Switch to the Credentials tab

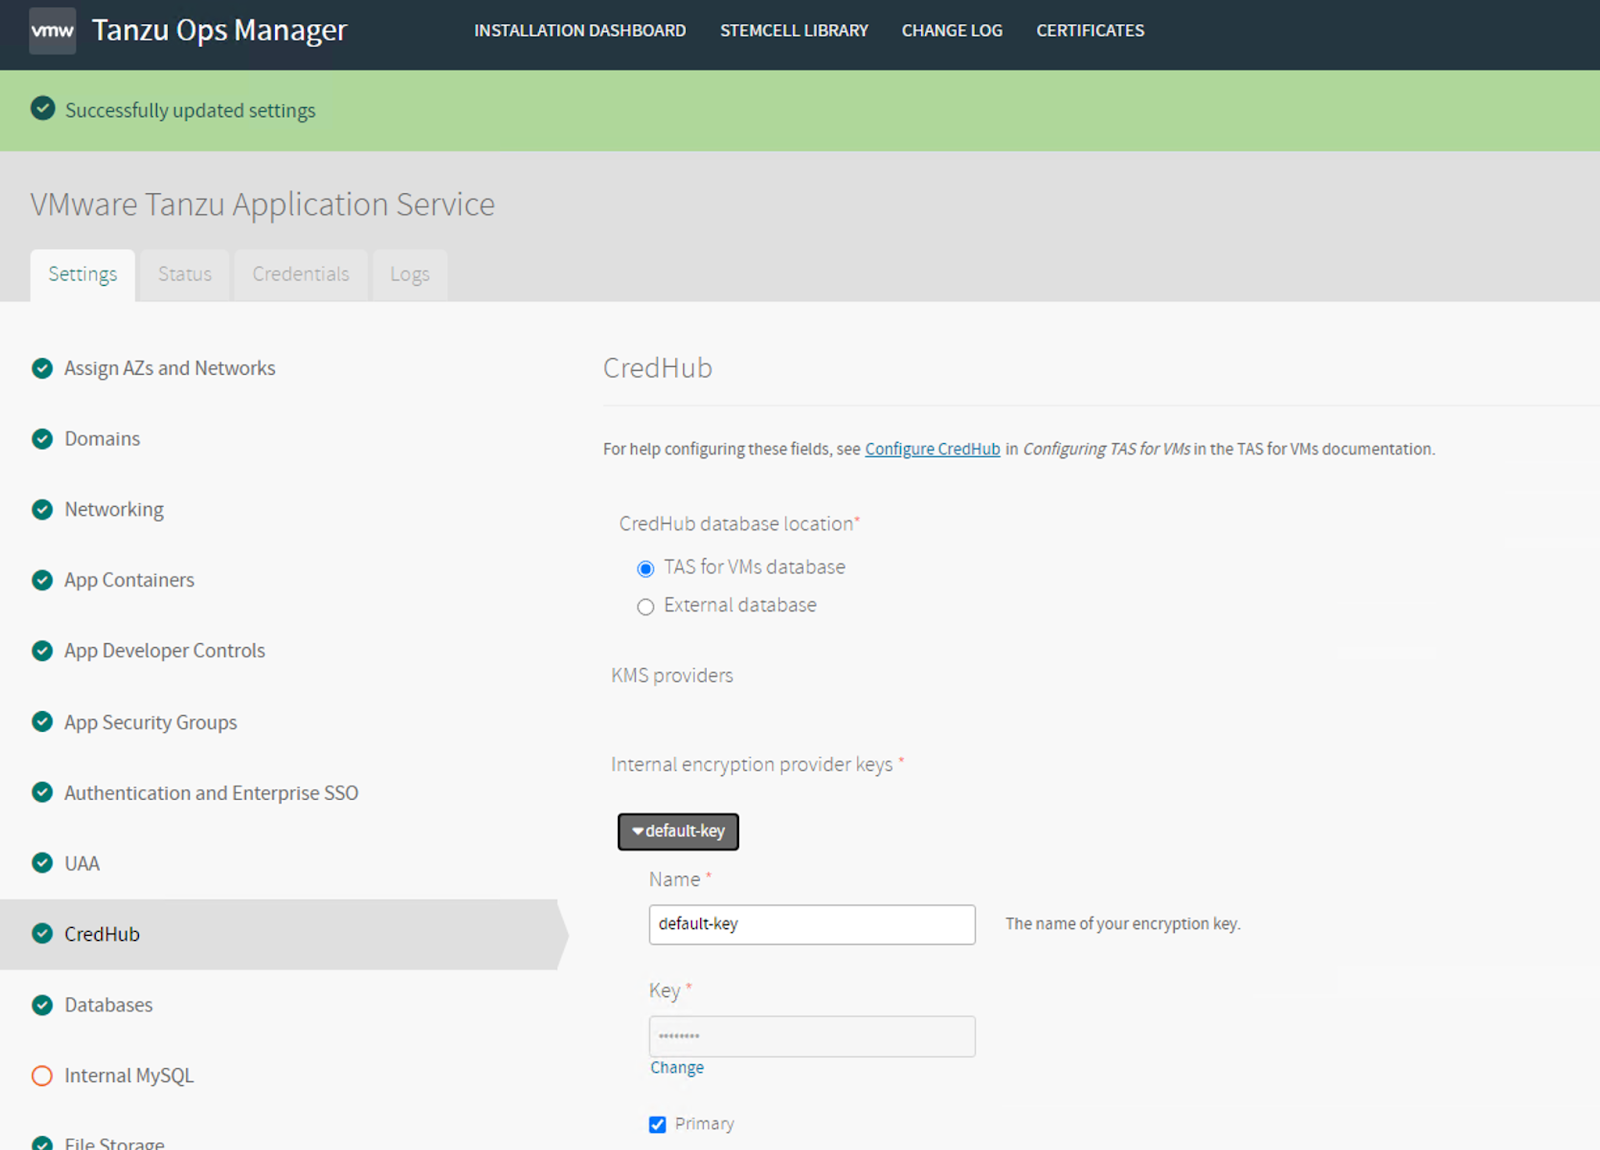point(301,275)
